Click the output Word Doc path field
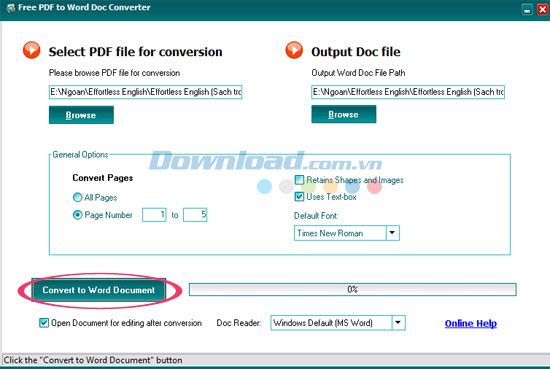 click(x=408, y=92)
